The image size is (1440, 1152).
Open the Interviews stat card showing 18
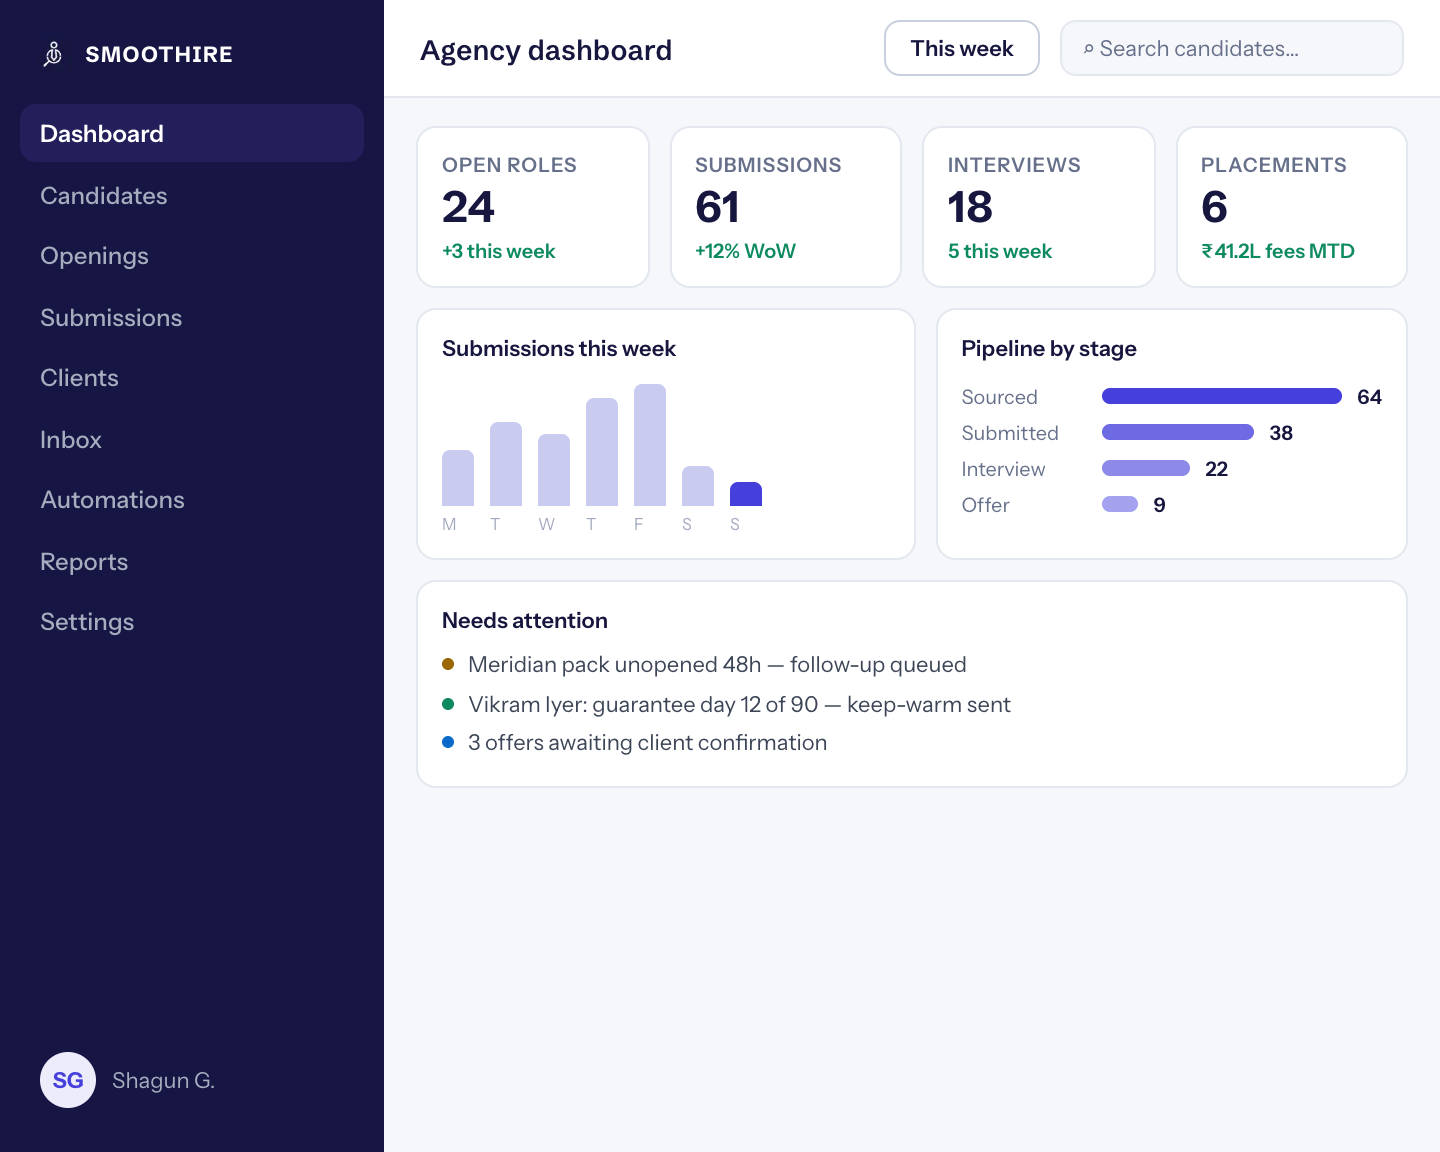click(x=1039, y=207)
